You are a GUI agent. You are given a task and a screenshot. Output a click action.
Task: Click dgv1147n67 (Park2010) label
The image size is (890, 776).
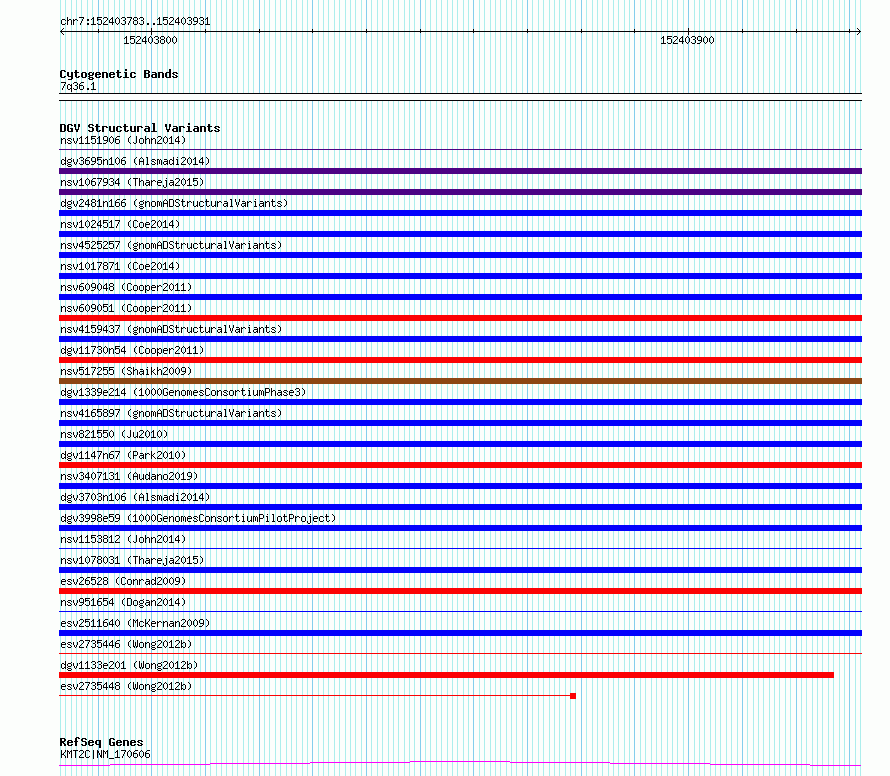click(123, 455)
